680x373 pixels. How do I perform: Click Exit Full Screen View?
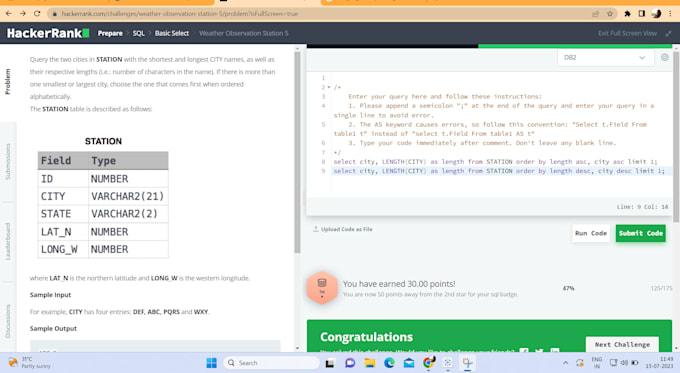pos(627,33)
